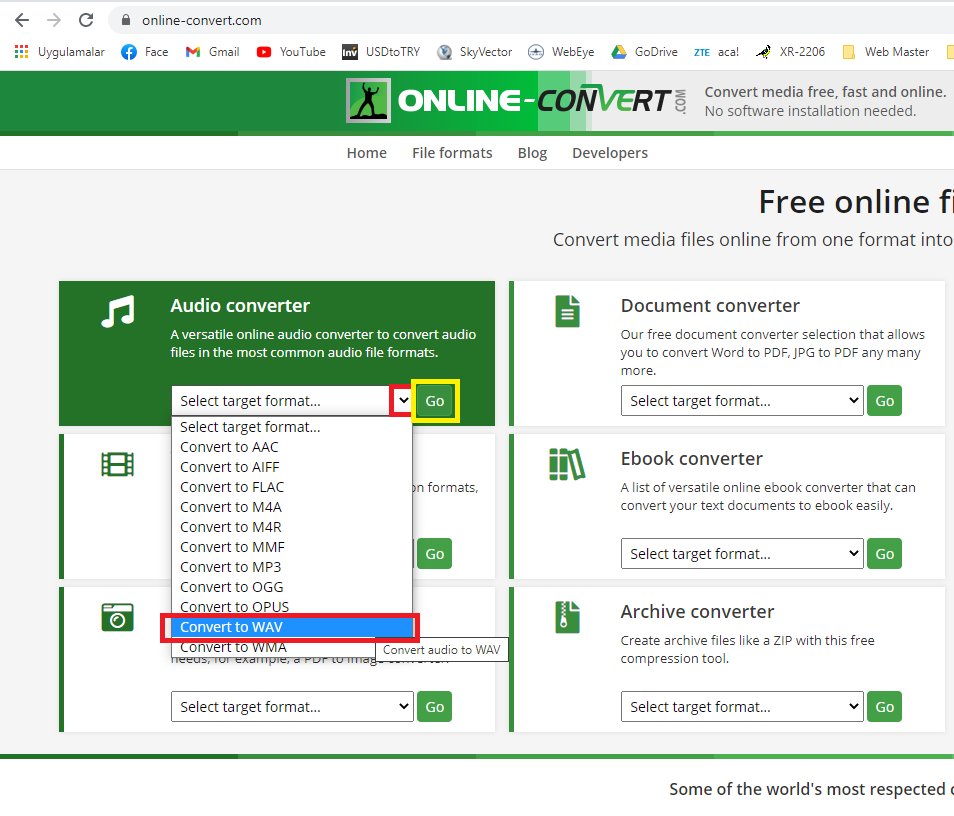Open the Blog page

pos(532,153)
